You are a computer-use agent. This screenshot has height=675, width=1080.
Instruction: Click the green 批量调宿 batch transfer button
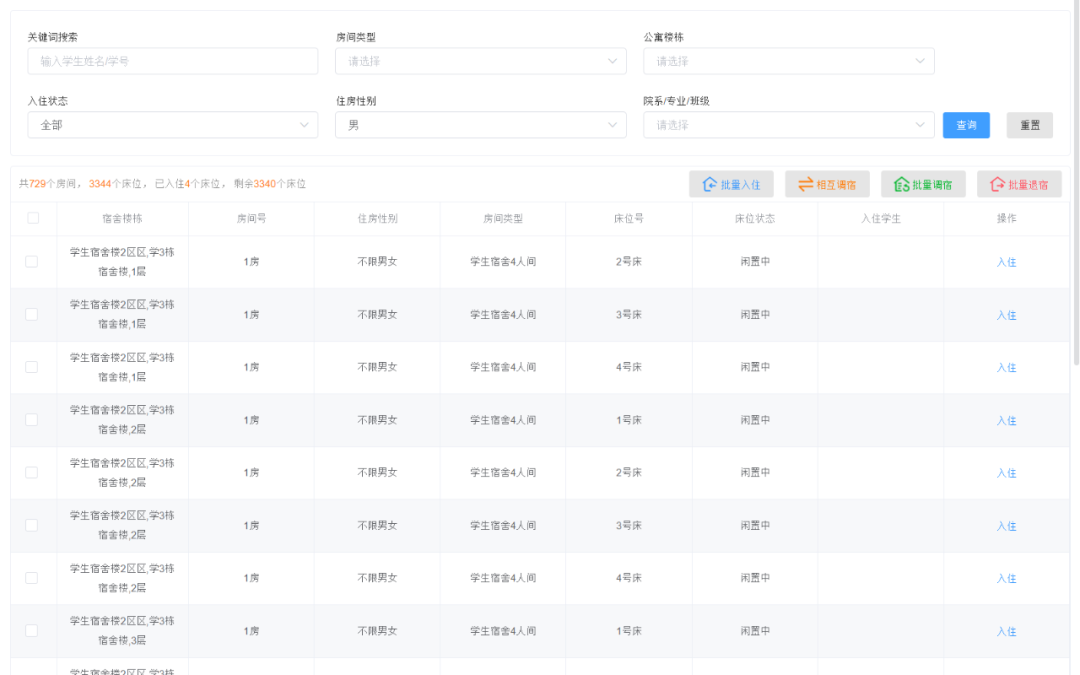click(x=923, y=185)
